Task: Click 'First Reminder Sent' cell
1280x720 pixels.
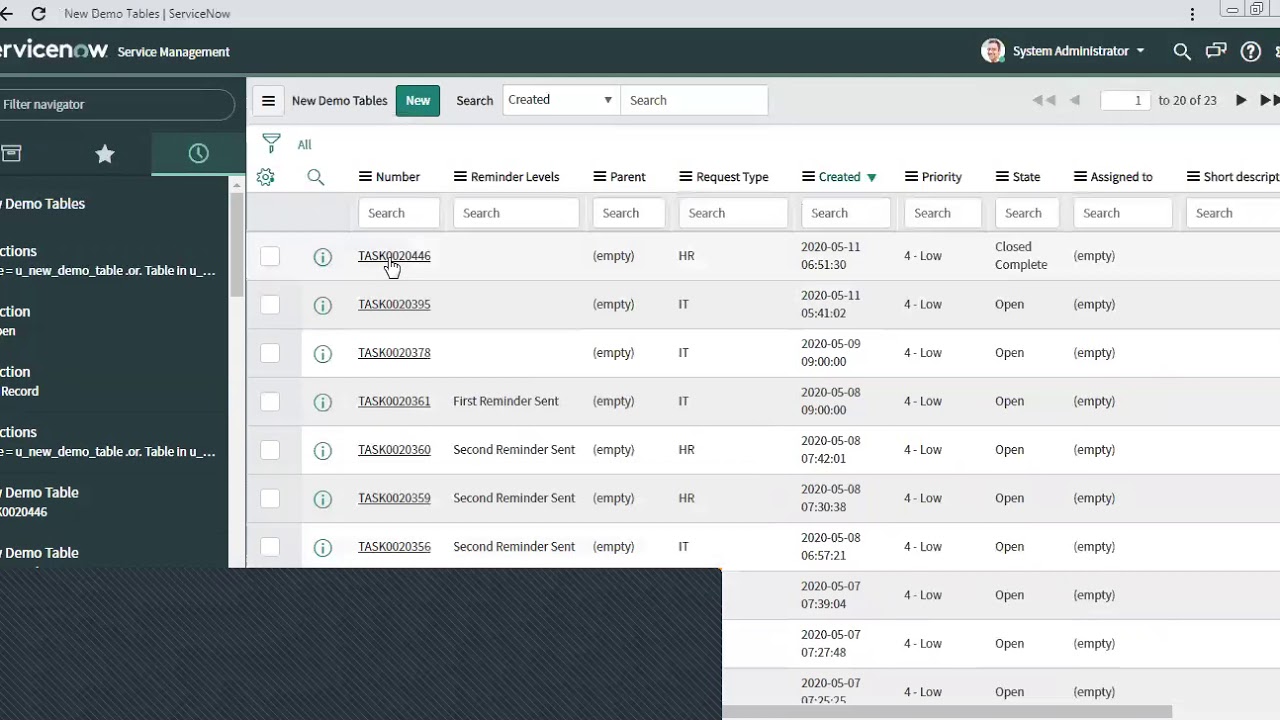Action: (506, 401)
